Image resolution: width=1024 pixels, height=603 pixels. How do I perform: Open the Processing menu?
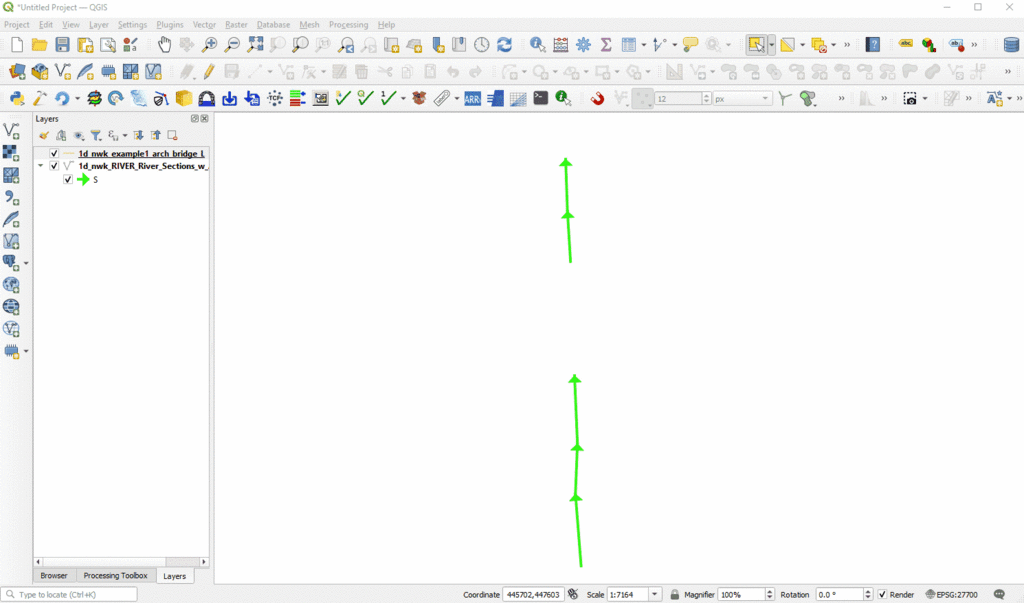(348, 24)
